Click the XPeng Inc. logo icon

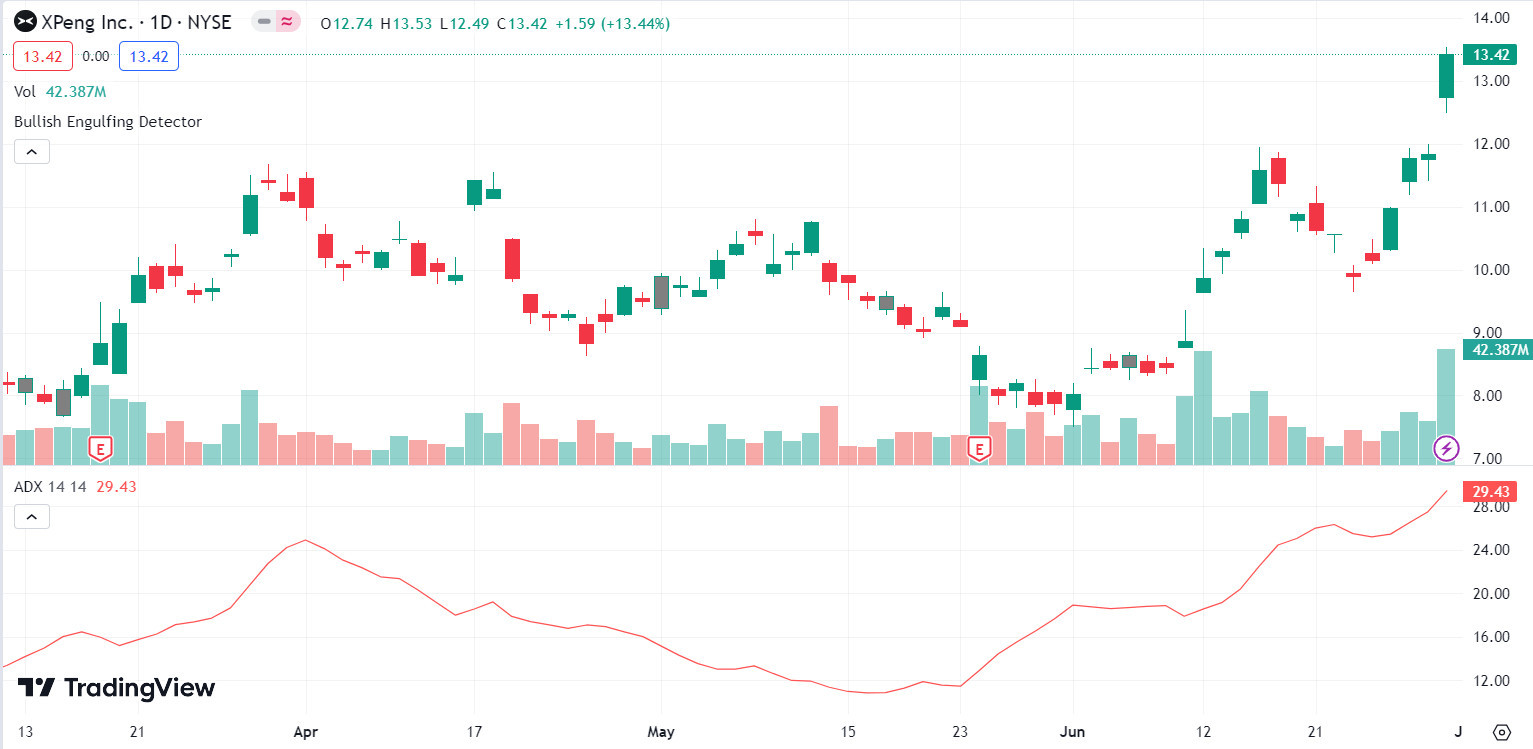25,22
